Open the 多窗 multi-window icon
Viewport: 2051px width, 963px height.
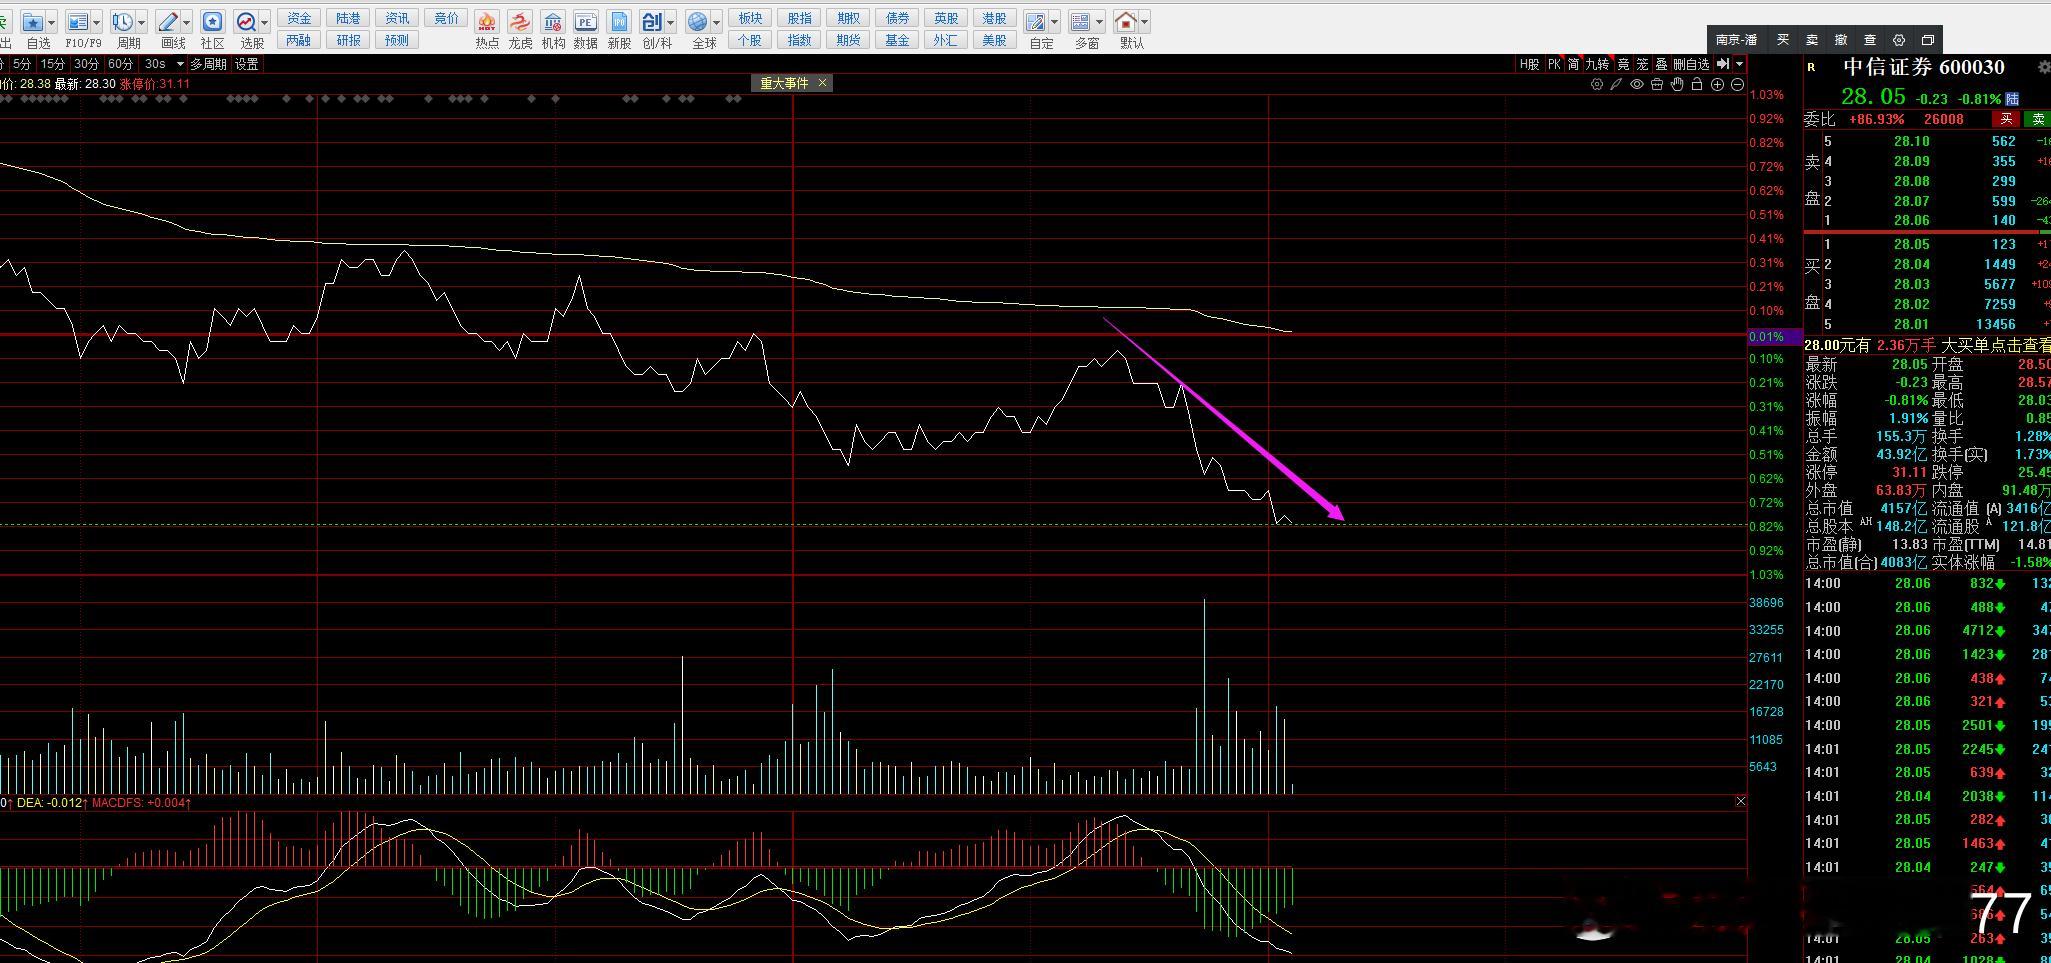click(1080, 22)
